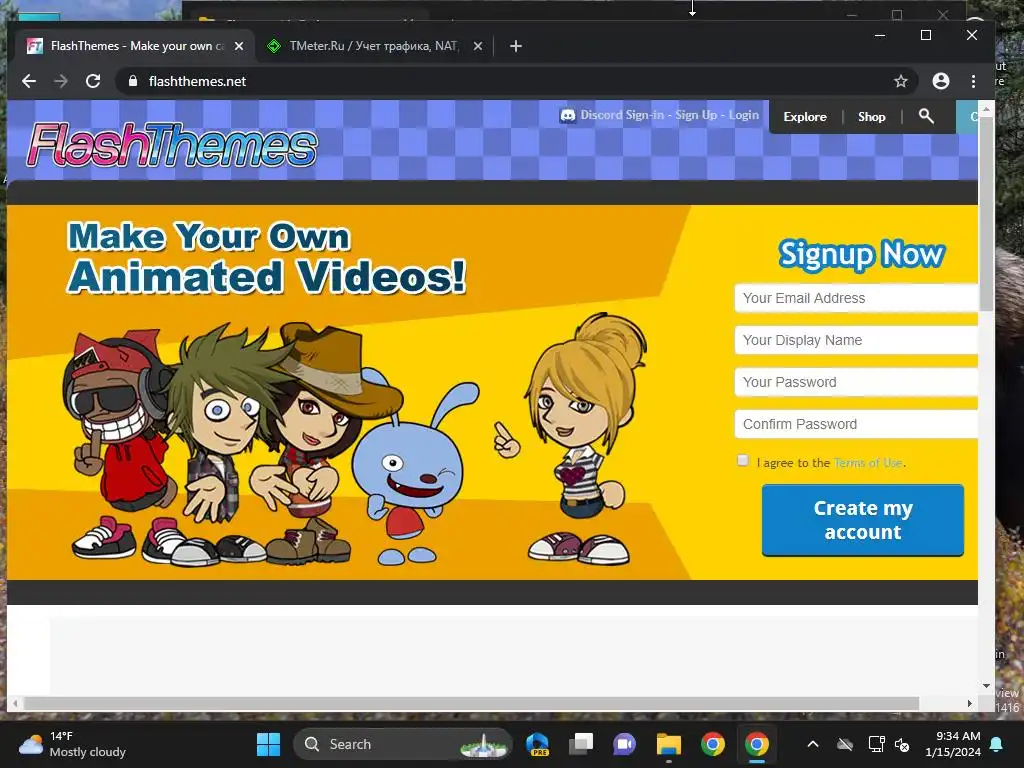Click into the Confirm Password field

click(856, 424)
